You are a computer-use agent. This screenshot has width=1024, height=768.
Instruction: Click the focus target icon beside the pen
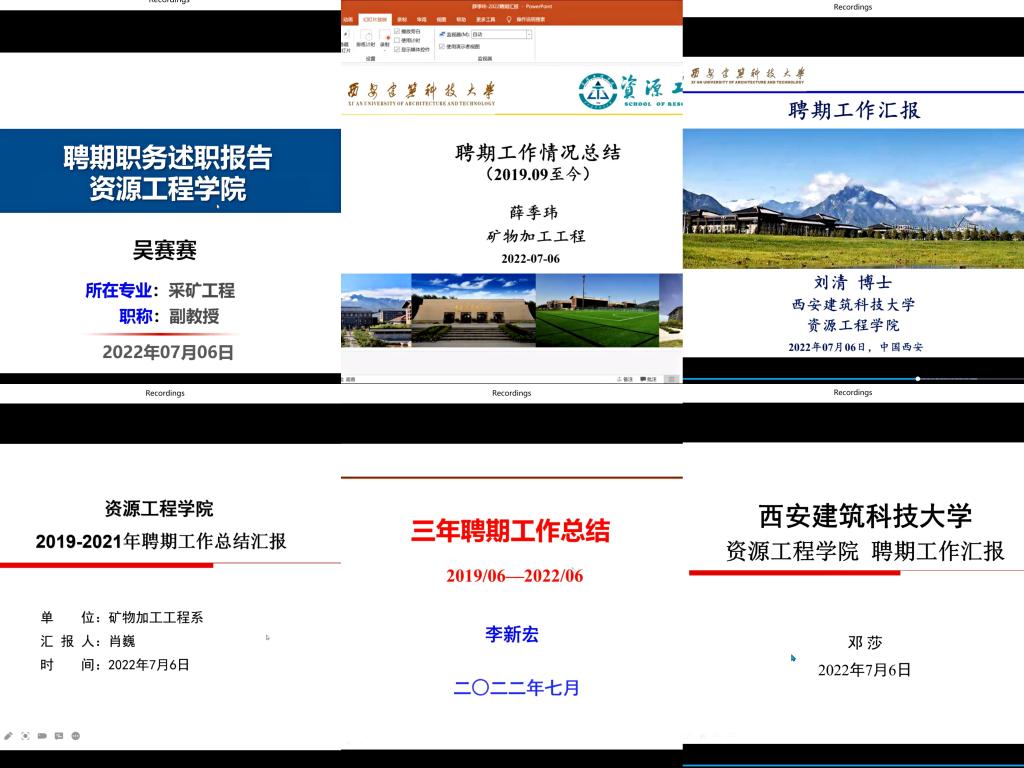coord(25,735)
